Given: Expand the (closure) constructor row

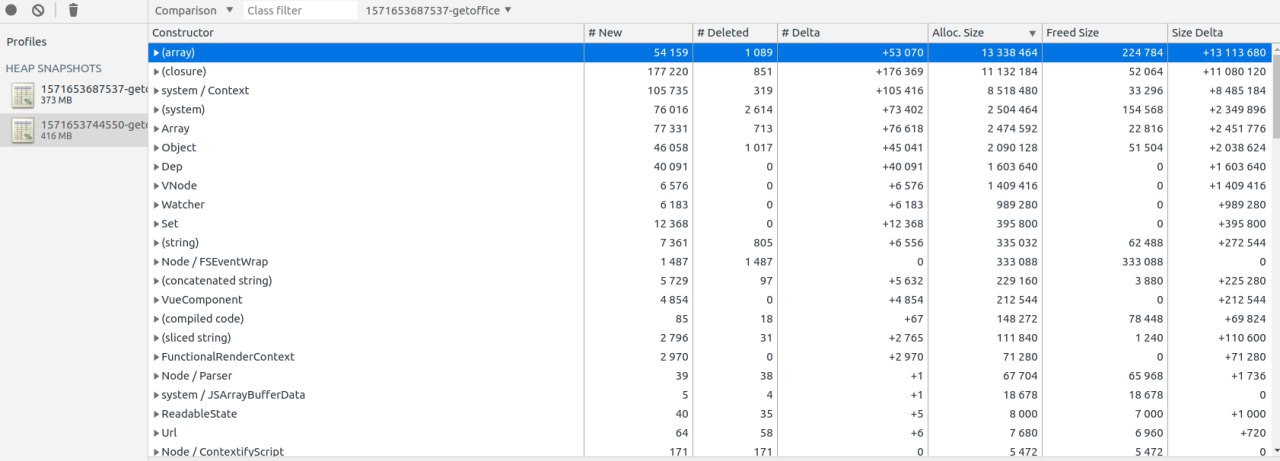Looking at the screenshot, I should coord(156,71).
